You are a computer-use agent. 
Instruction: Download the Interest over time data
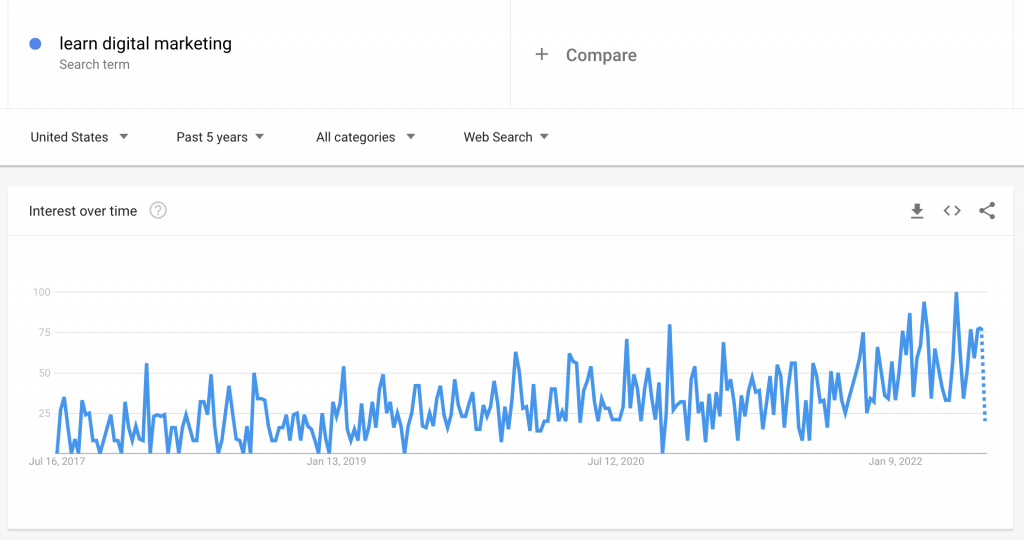[x=917, y=211]
